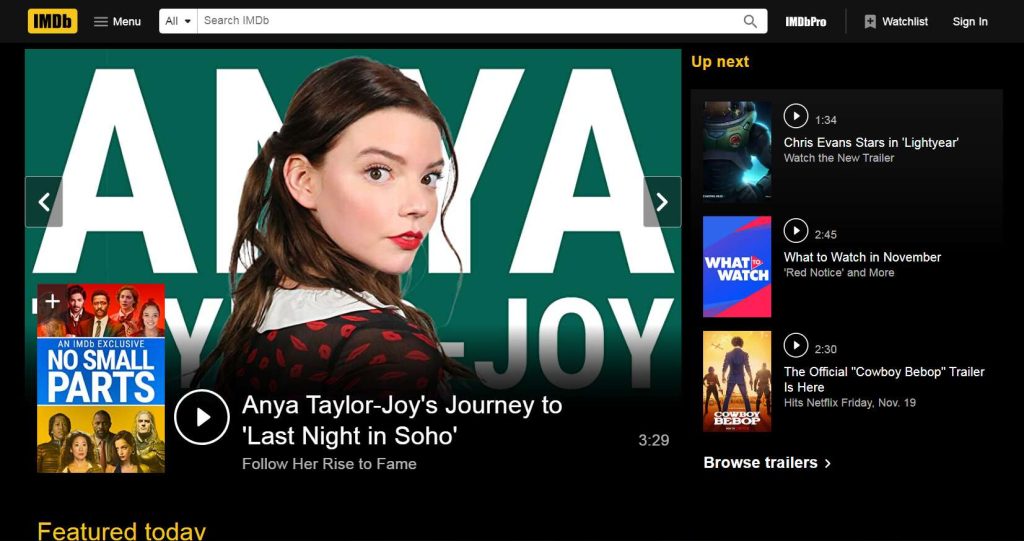The image size is (1024, 541).
Task: Click 'Hits Netflix Friday, Nov. 19' subtitle
Action: tap(850, 403)
